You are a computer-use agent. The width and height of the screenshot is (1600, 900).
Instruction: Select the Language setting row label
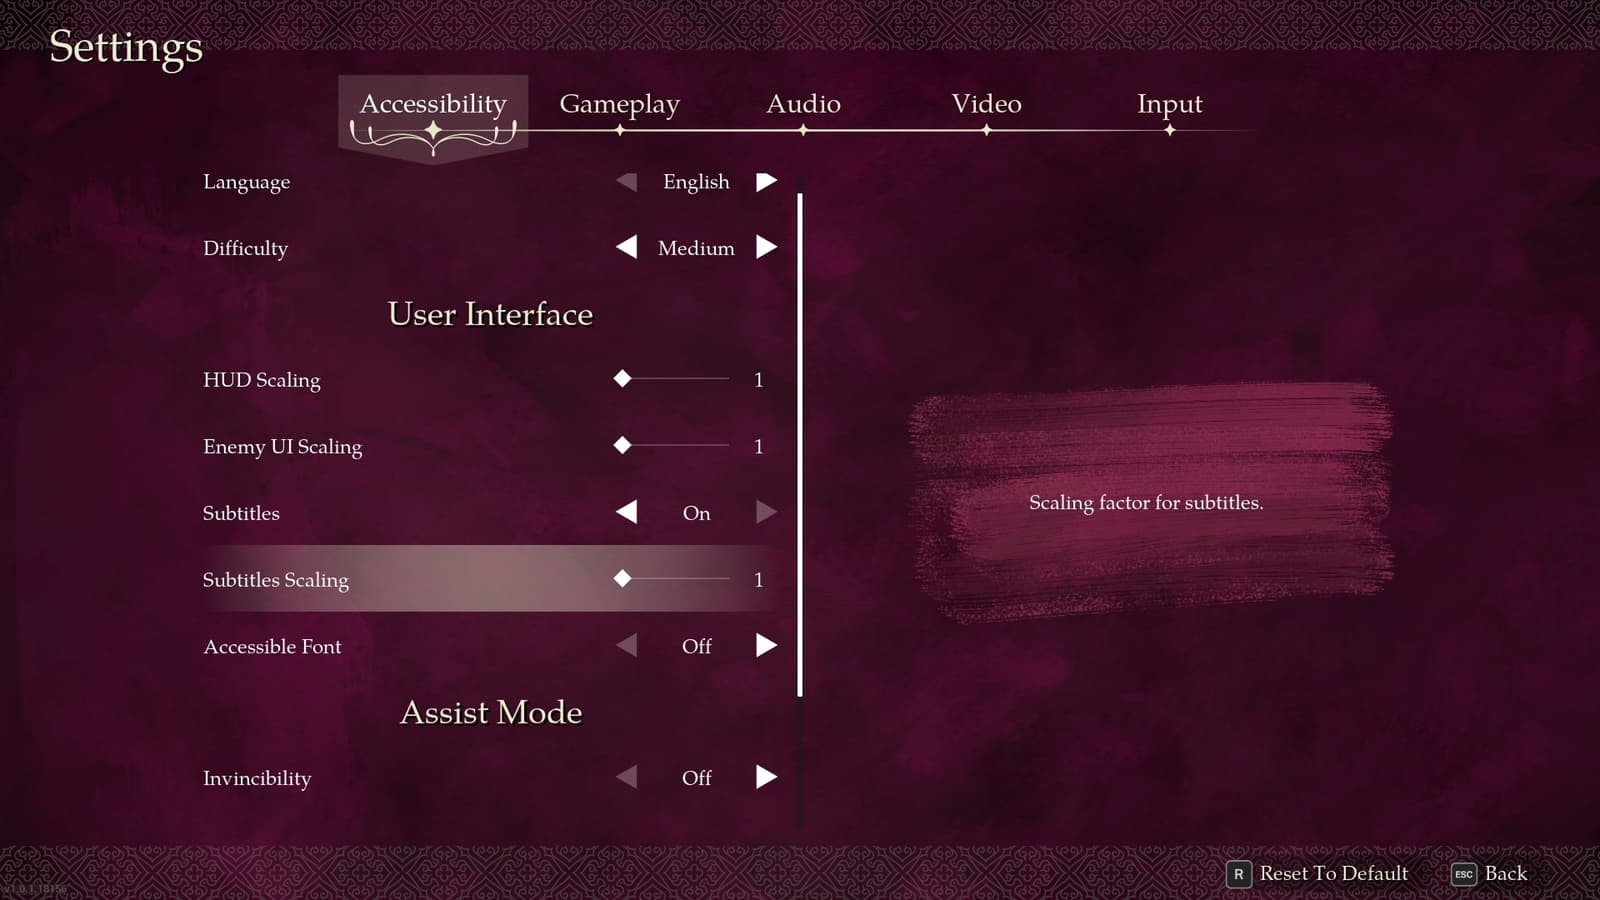(x=246, y=182)
